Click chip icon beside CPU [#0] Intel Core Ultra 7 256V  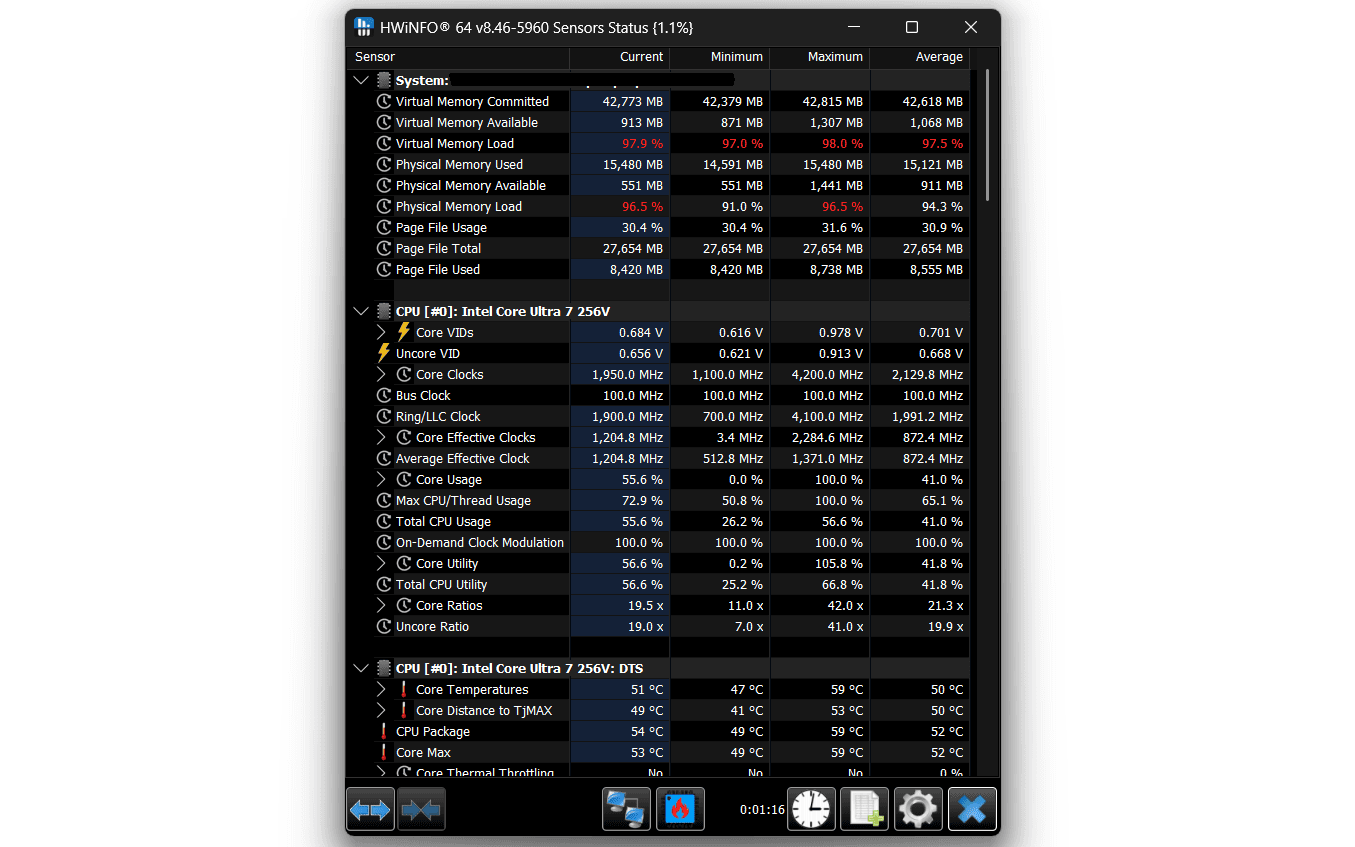(x=384, y=312)
